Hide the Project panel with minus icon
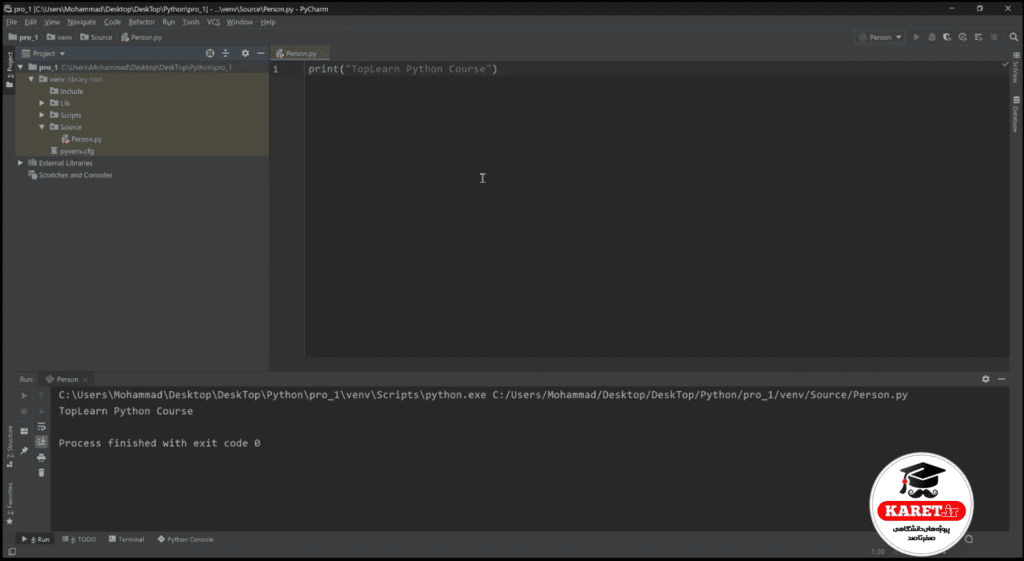This screenshot has width=1024, height=561. tap(261, 54)
